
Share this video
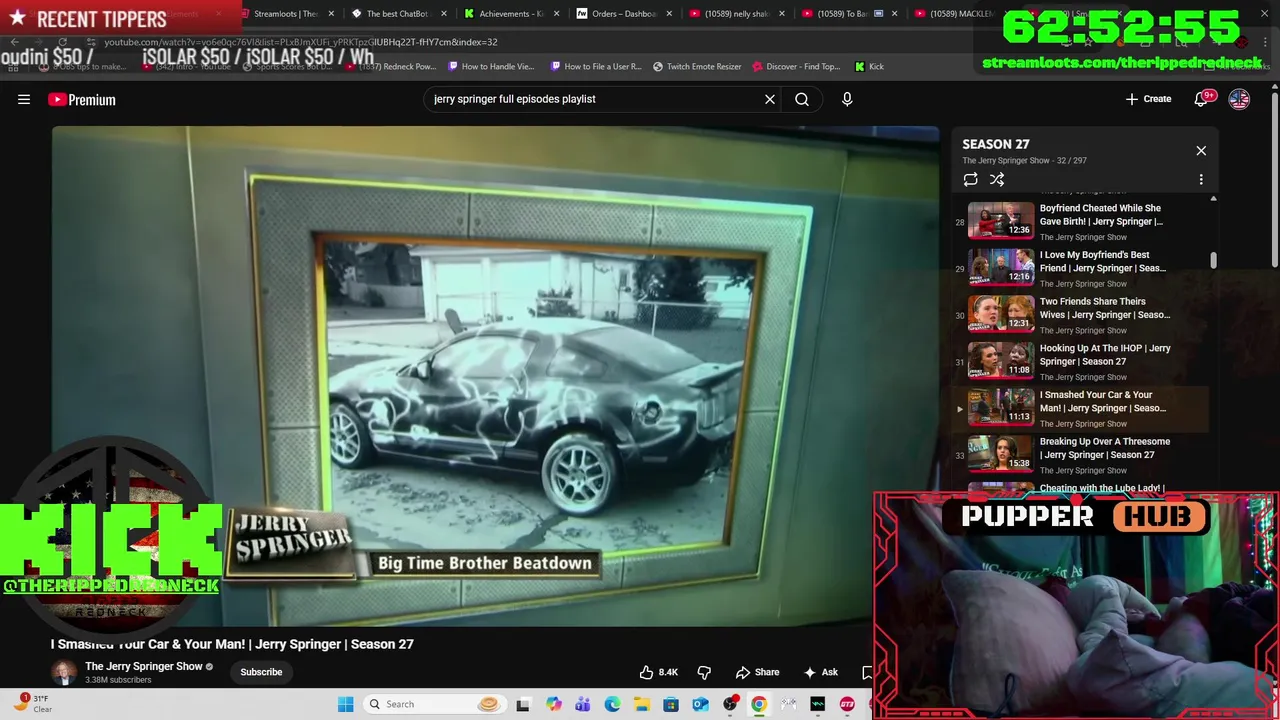(x=757, y=672)
